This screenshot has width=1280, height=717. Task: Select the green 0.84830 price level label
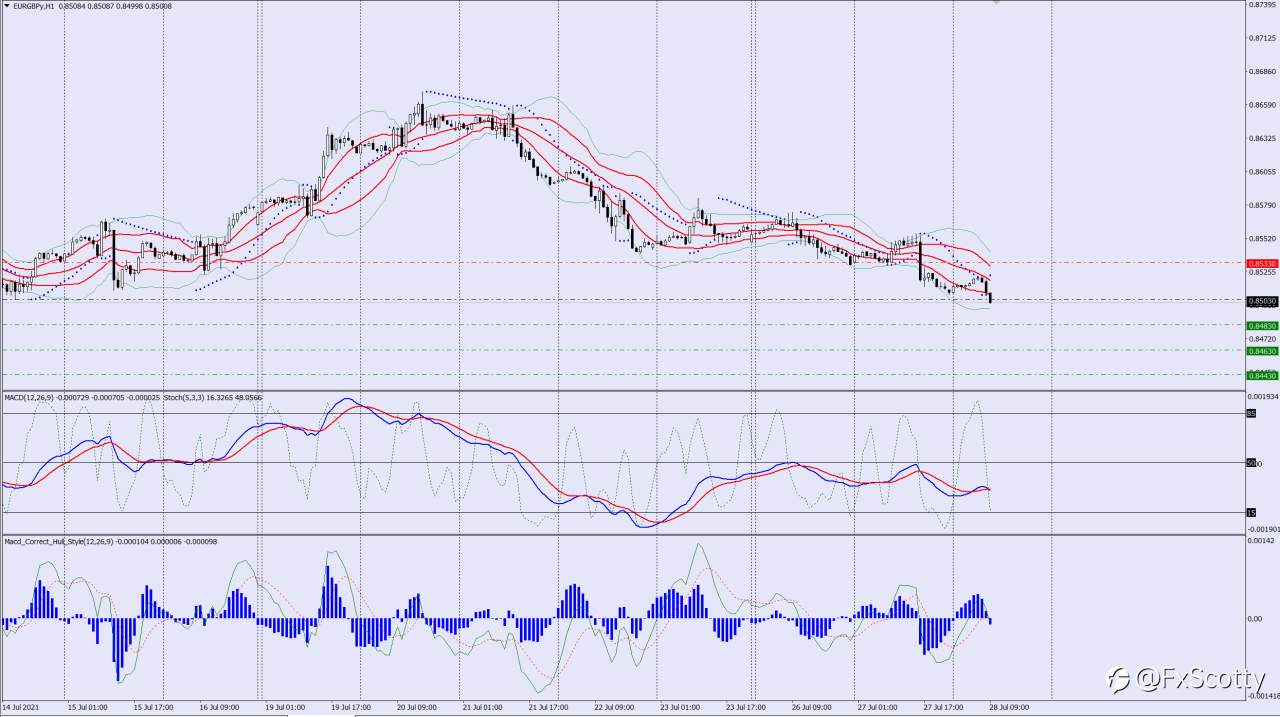pyautogui.click(x=1263, y=325)
